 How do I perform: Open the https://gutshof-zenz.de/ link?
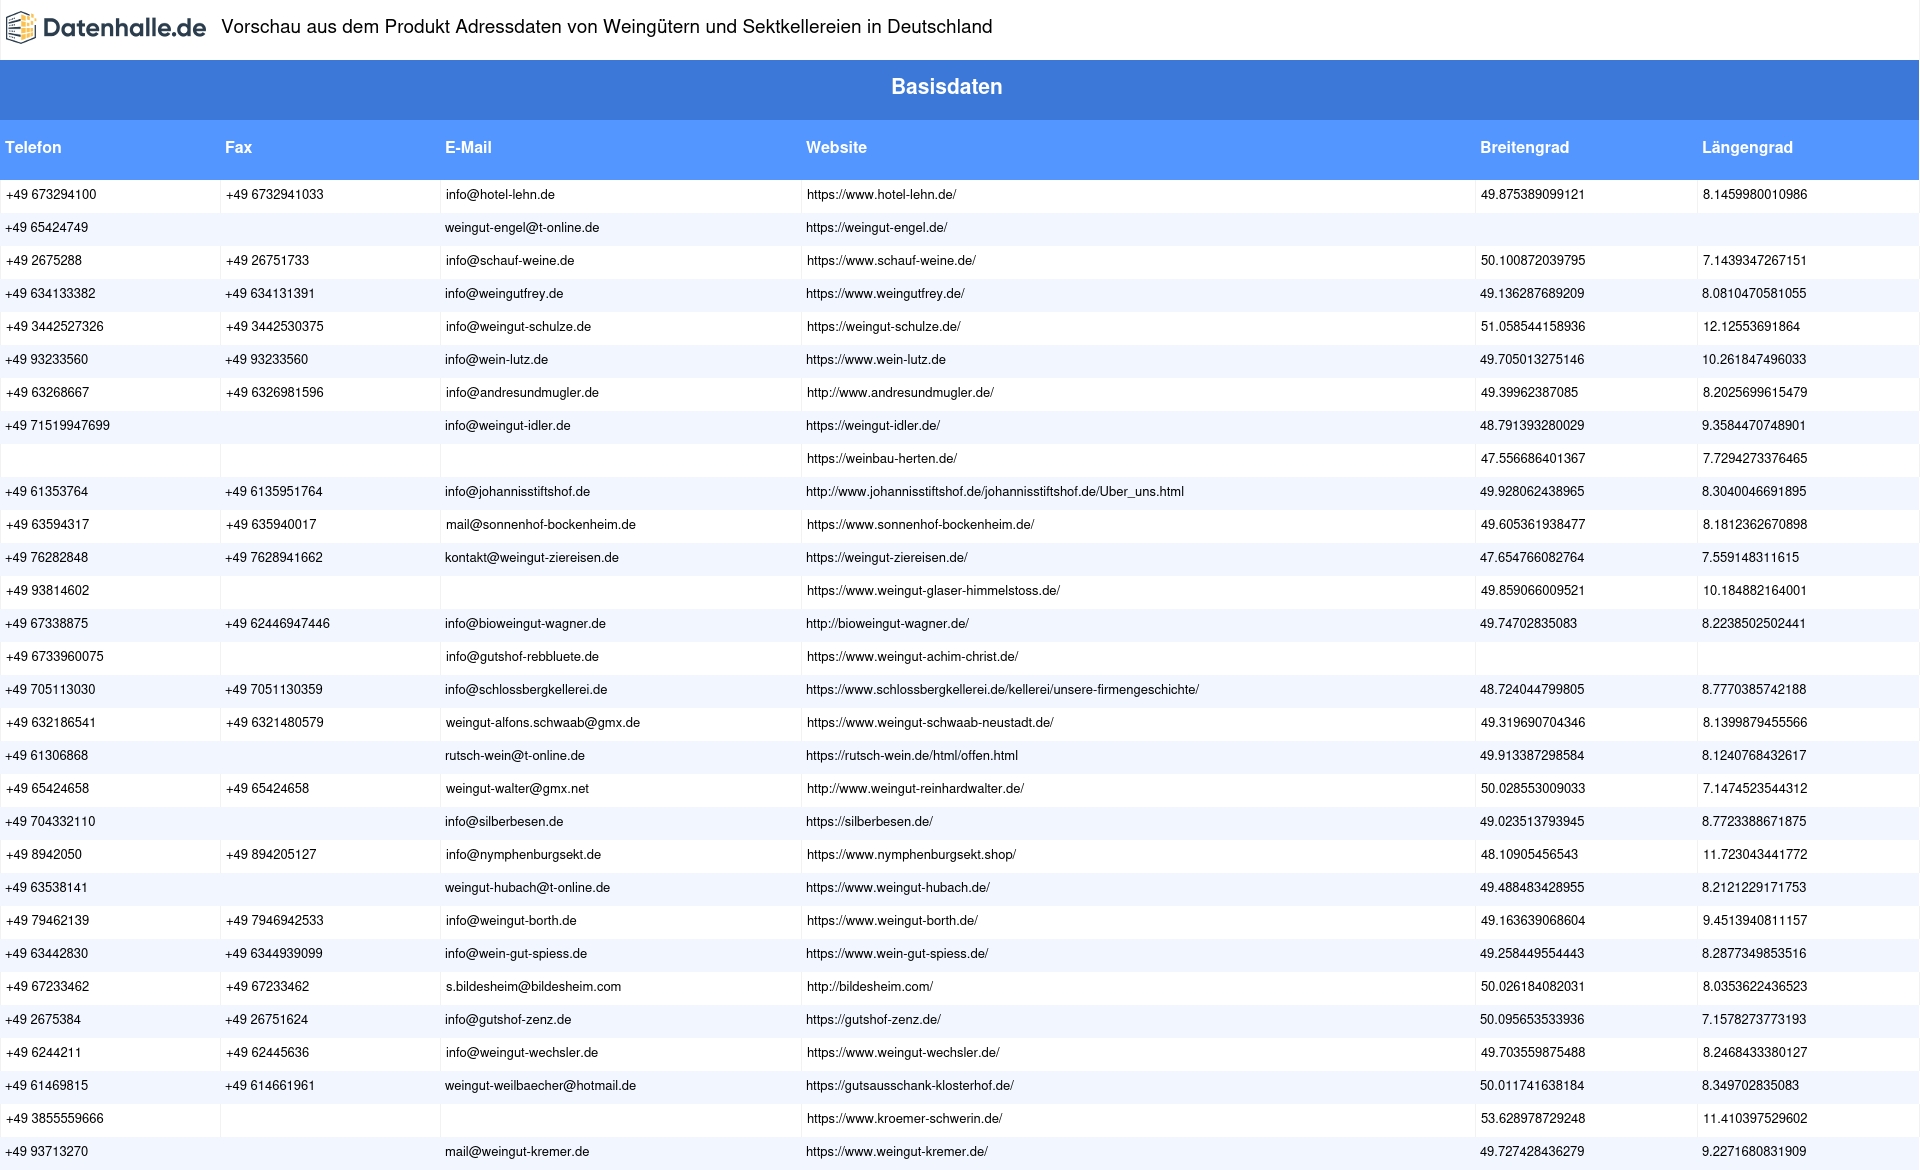(873, 1020)
